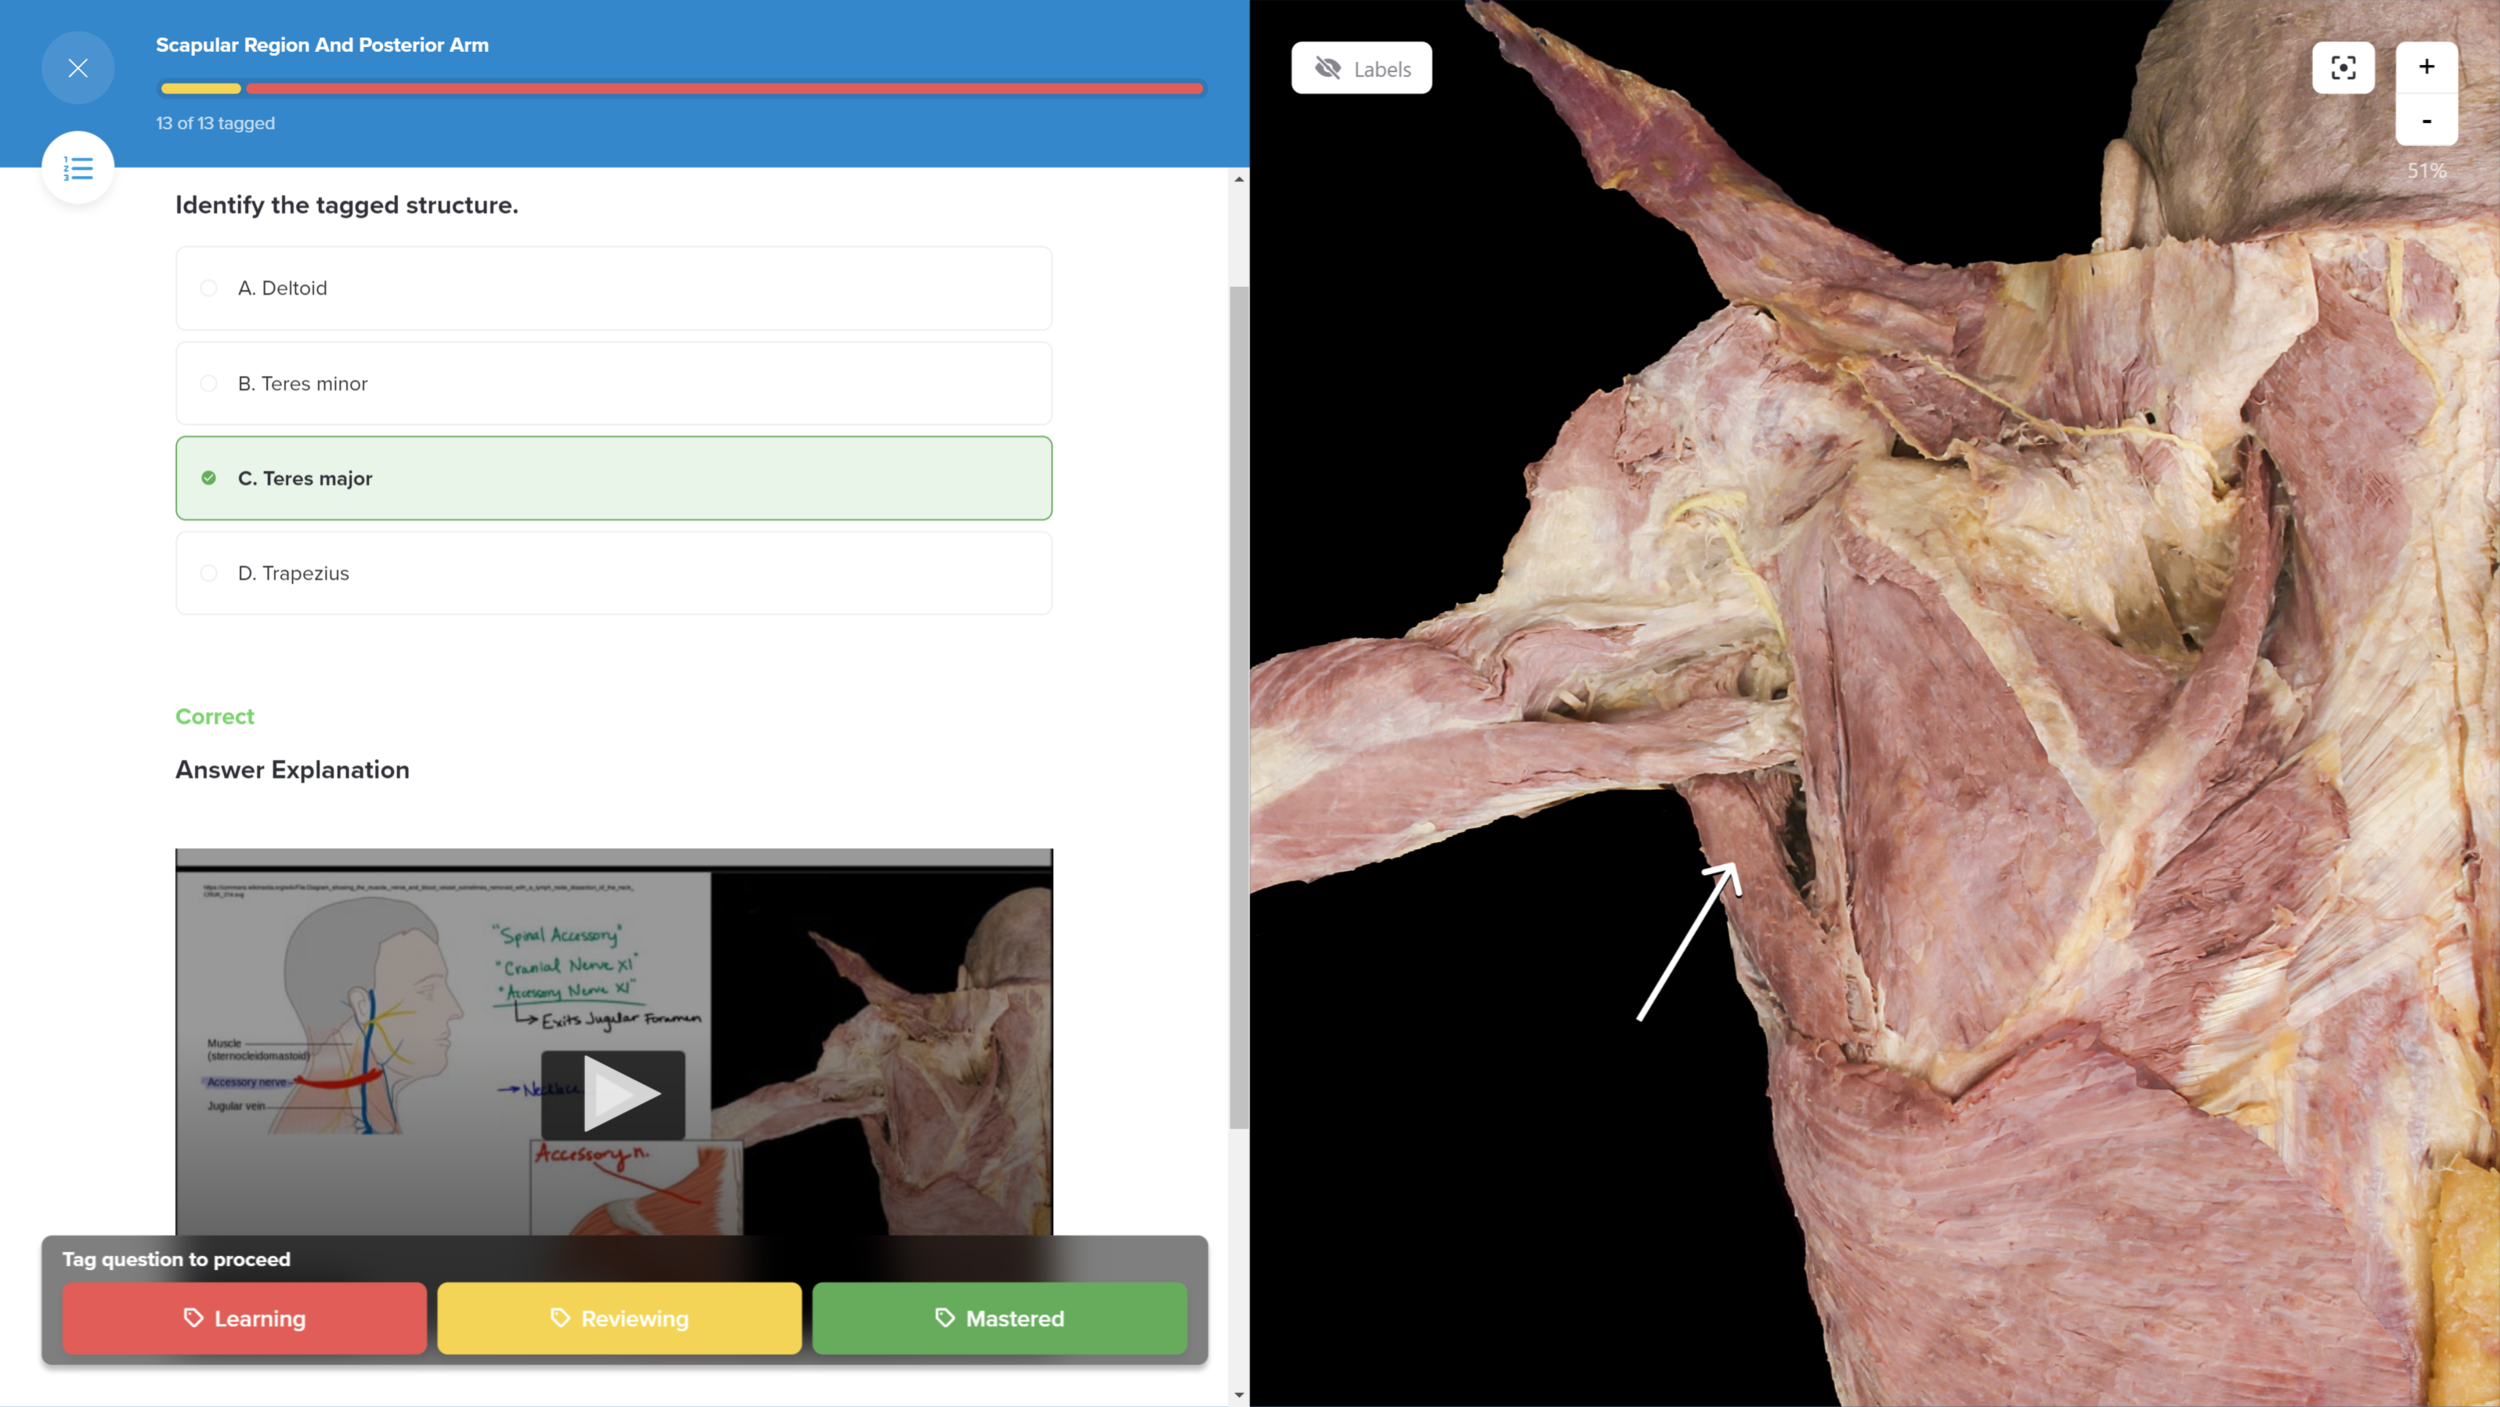Toggle the Labels visibility button
The width and height of the screenshot is (2500, 1407).
point(1360,68)
